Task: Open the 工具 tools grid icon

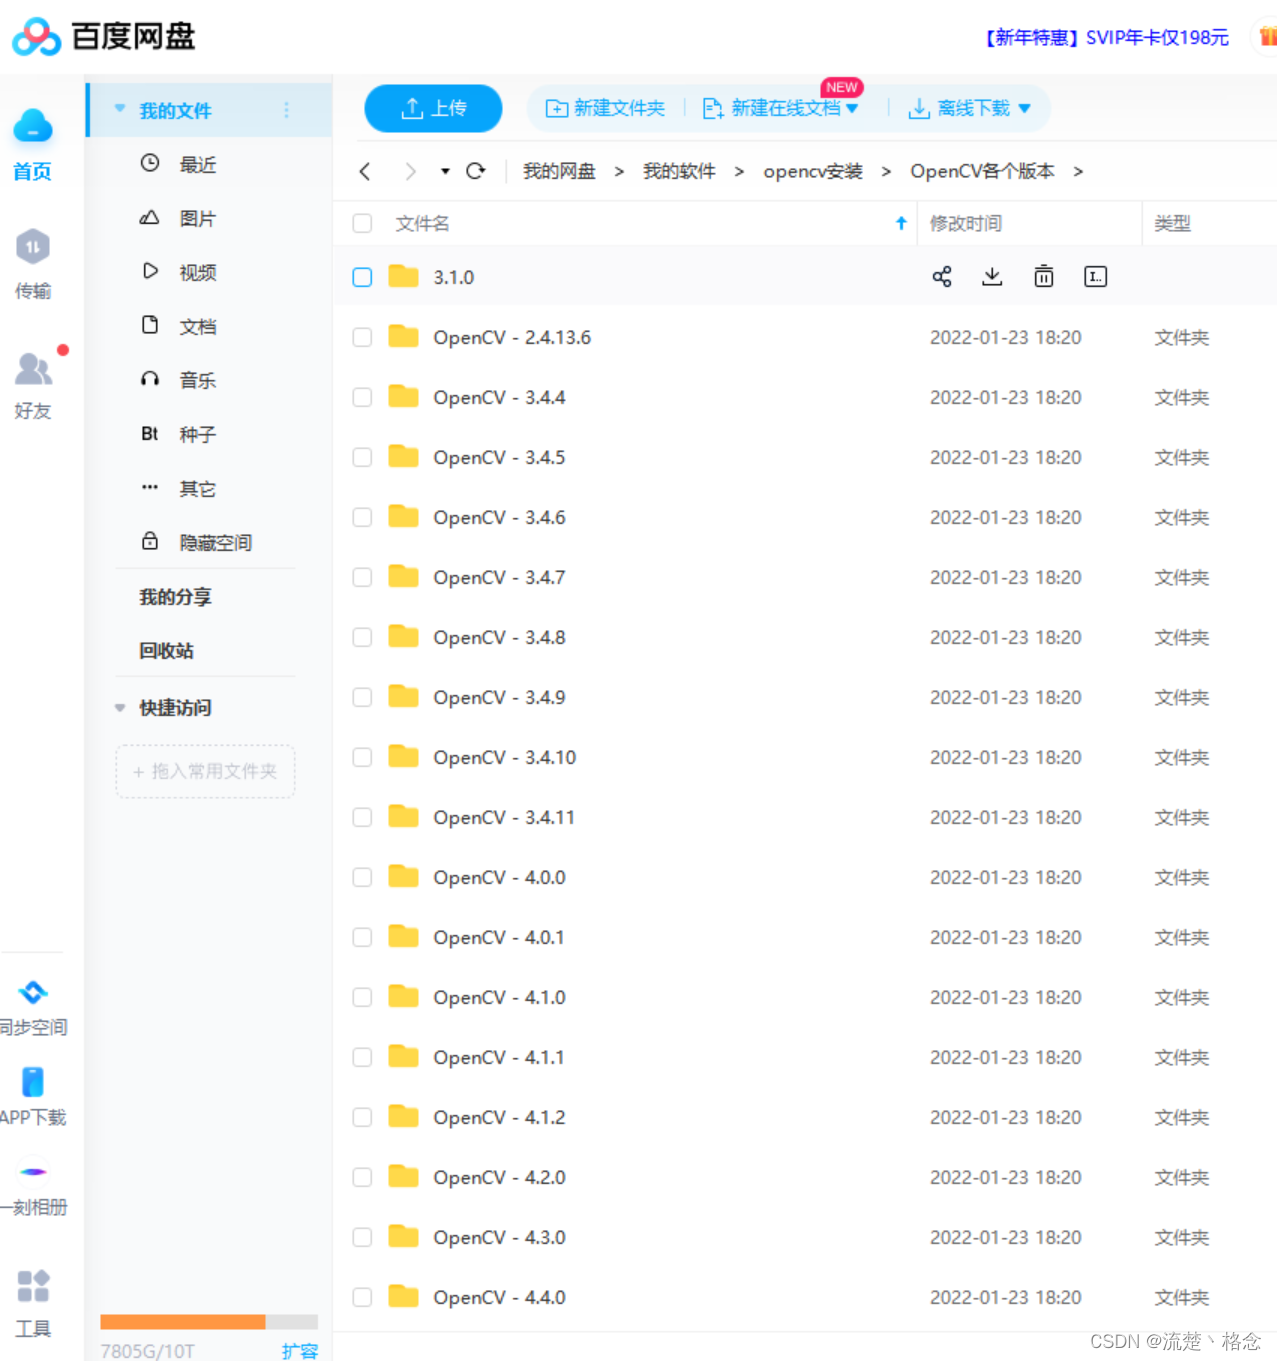Action: tap(33, 1286)
